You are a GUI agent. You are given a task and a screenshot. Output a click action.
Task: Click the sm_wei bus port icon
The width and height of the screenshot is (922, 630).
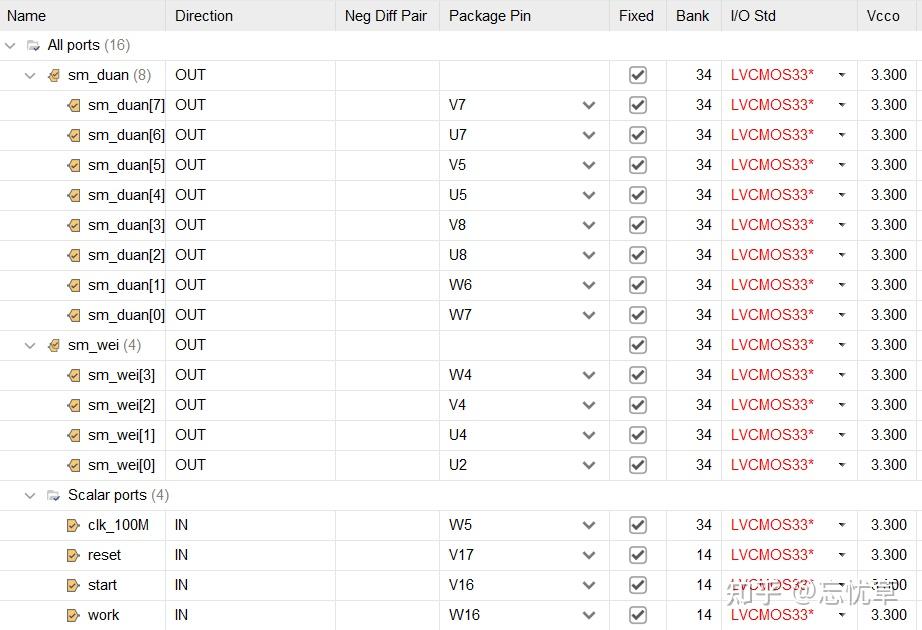coord(54,345)
